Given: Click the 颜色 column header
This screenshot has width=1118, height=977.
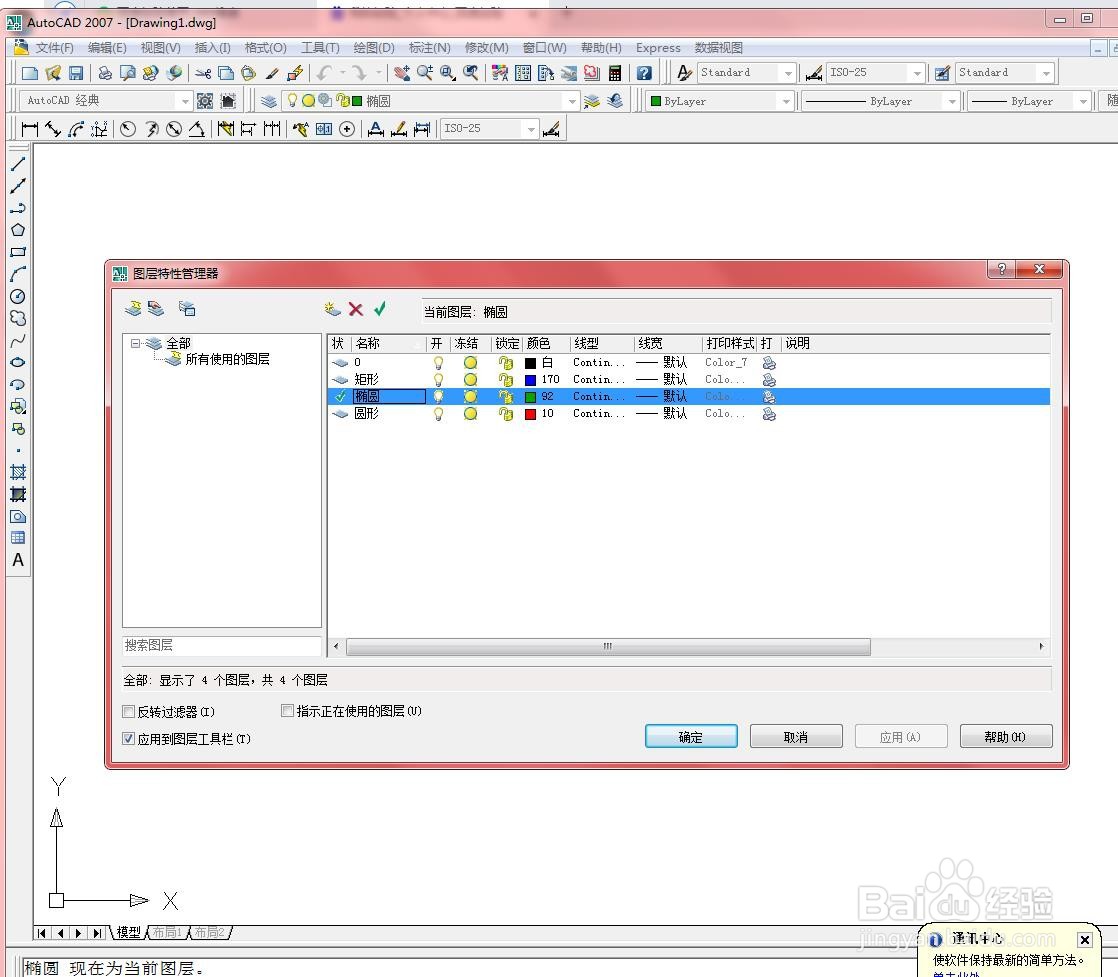Looking at the screenshot, I should (546, 344).
